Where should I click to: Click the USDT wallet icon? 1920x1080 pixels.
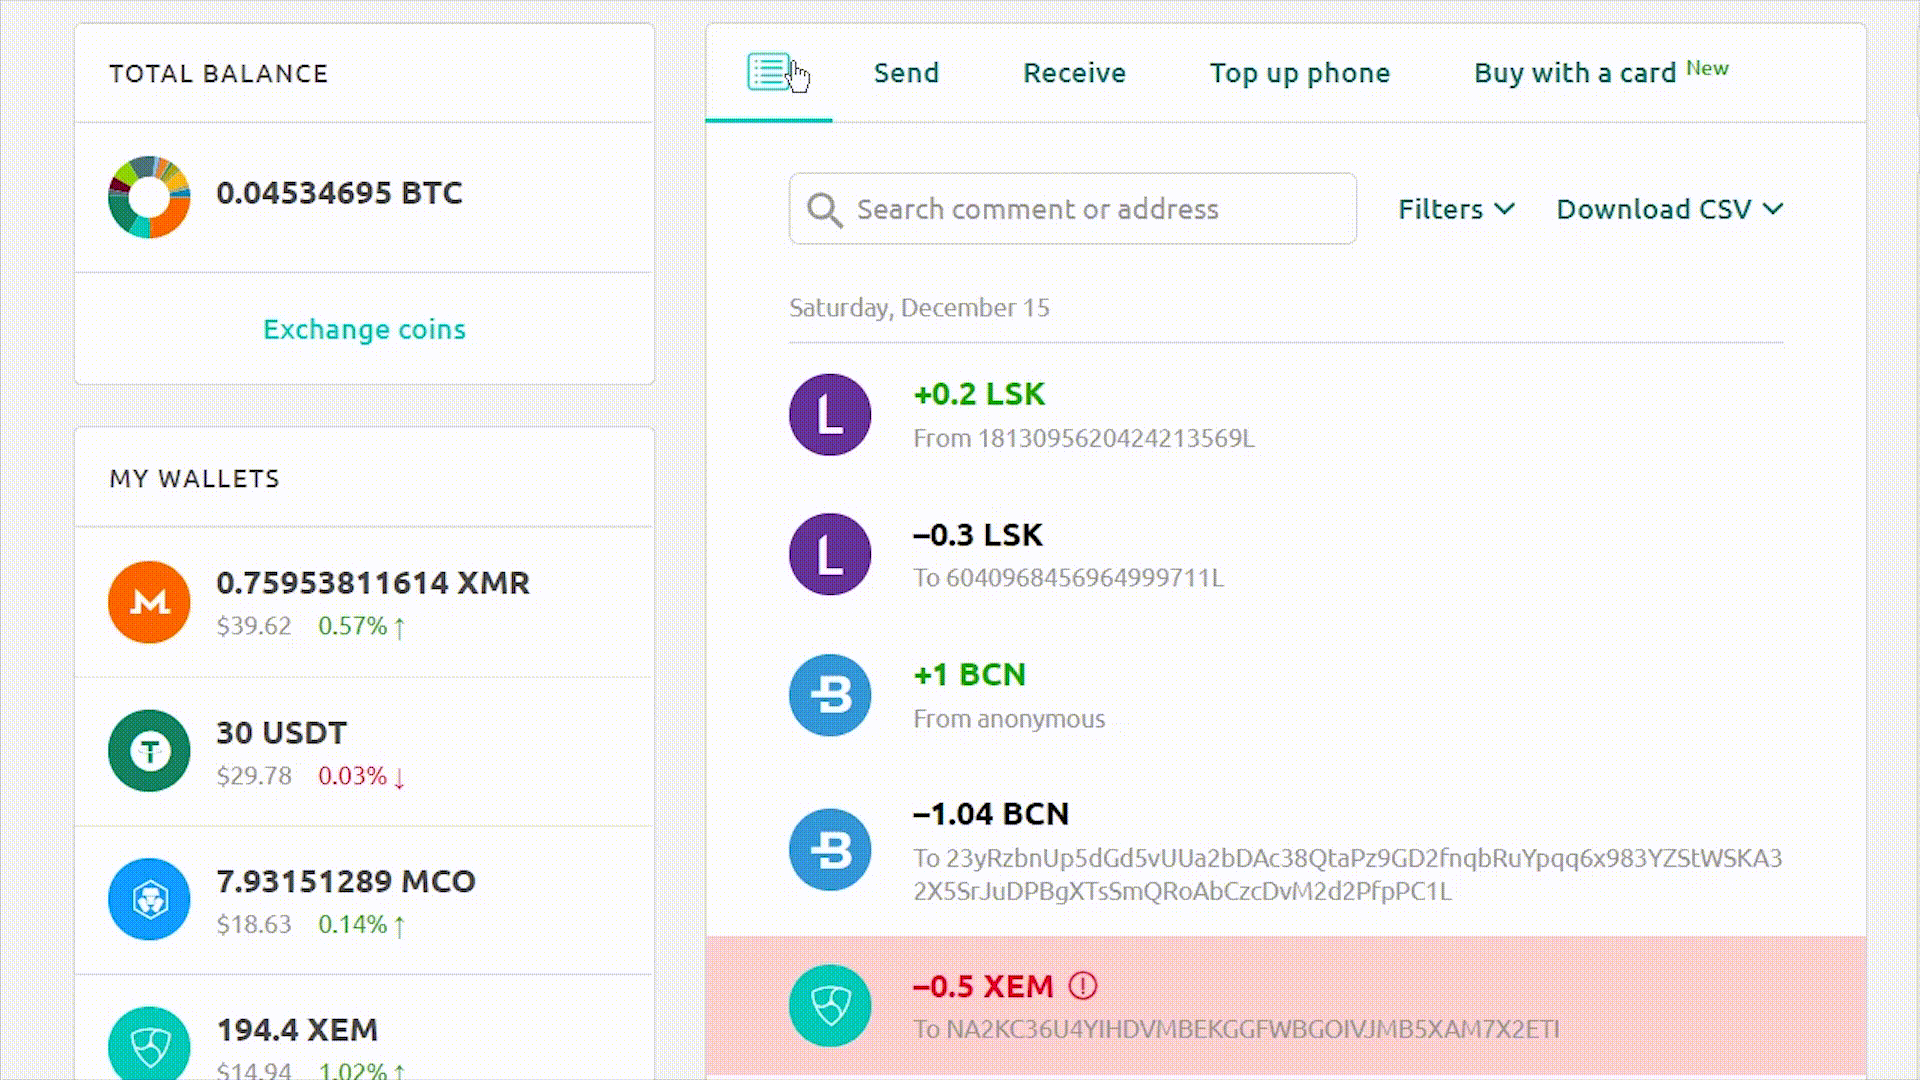coord(148,750)
